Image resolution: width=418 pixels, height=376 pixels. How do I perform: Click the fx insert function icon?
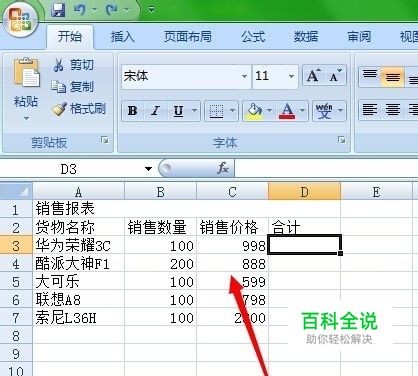[223, 169]
